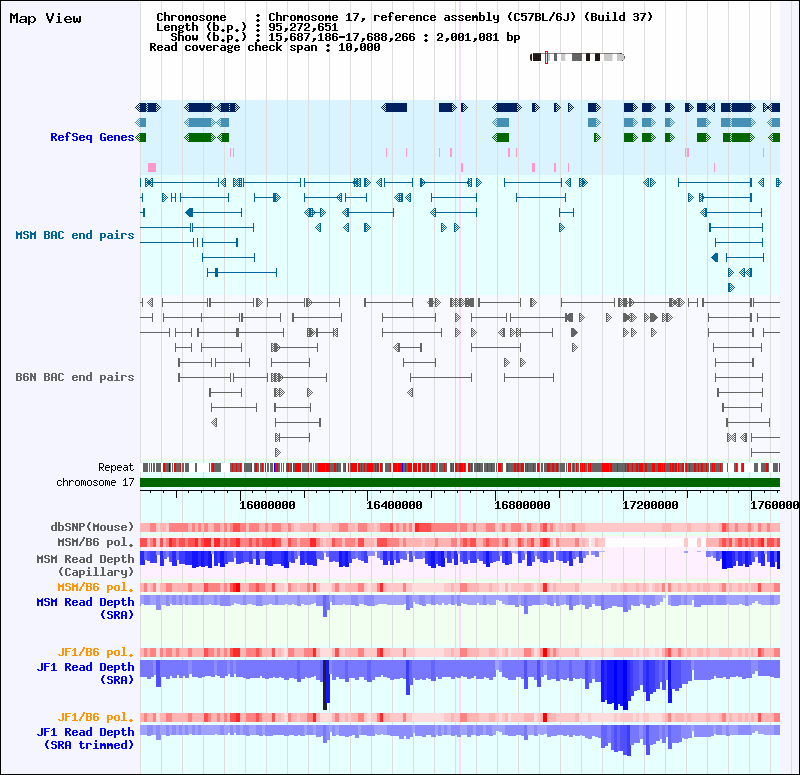Click the deep blue dip in JF1 Read Depth (SRA)

pyautogui.click(x=617, y=684)
